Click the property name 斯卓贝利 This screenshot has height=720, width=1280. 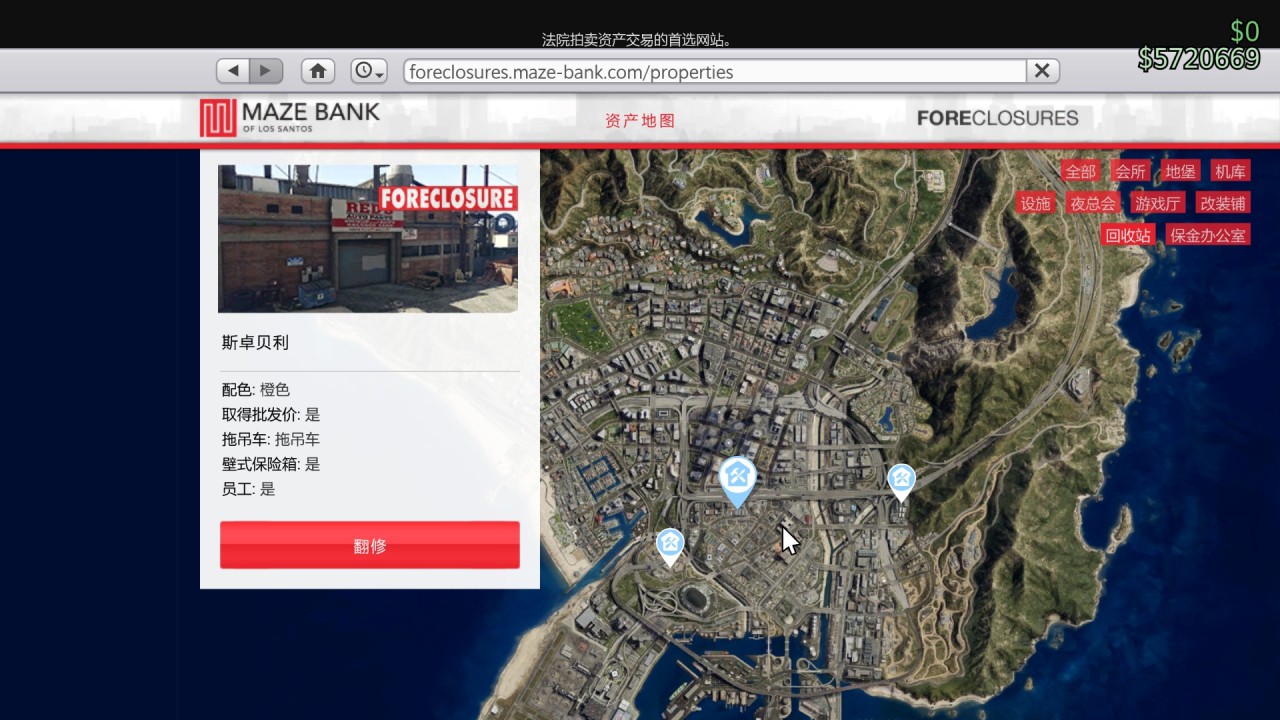point(255,342)
